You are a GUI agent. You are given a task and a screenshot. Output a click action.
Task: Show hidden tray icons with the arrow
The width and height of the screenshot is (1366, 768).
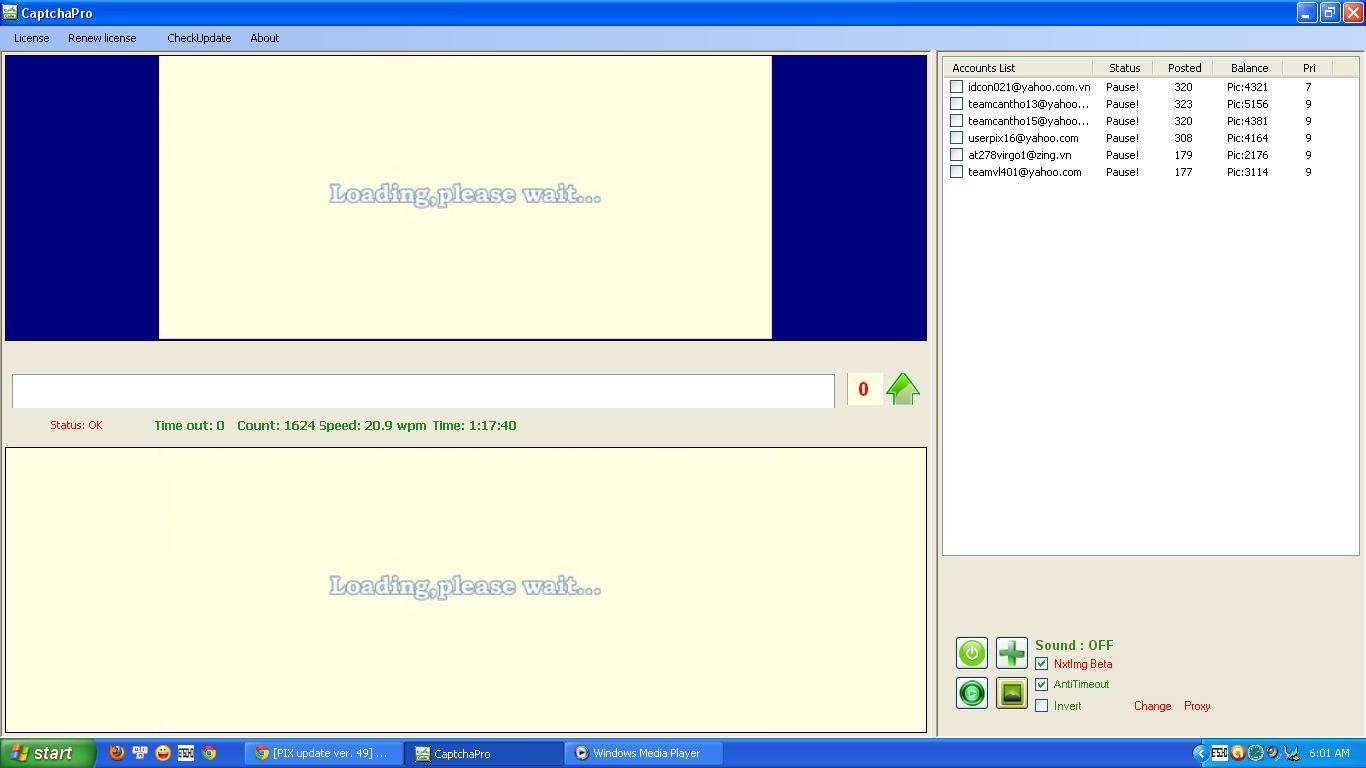pos(1201,753)
